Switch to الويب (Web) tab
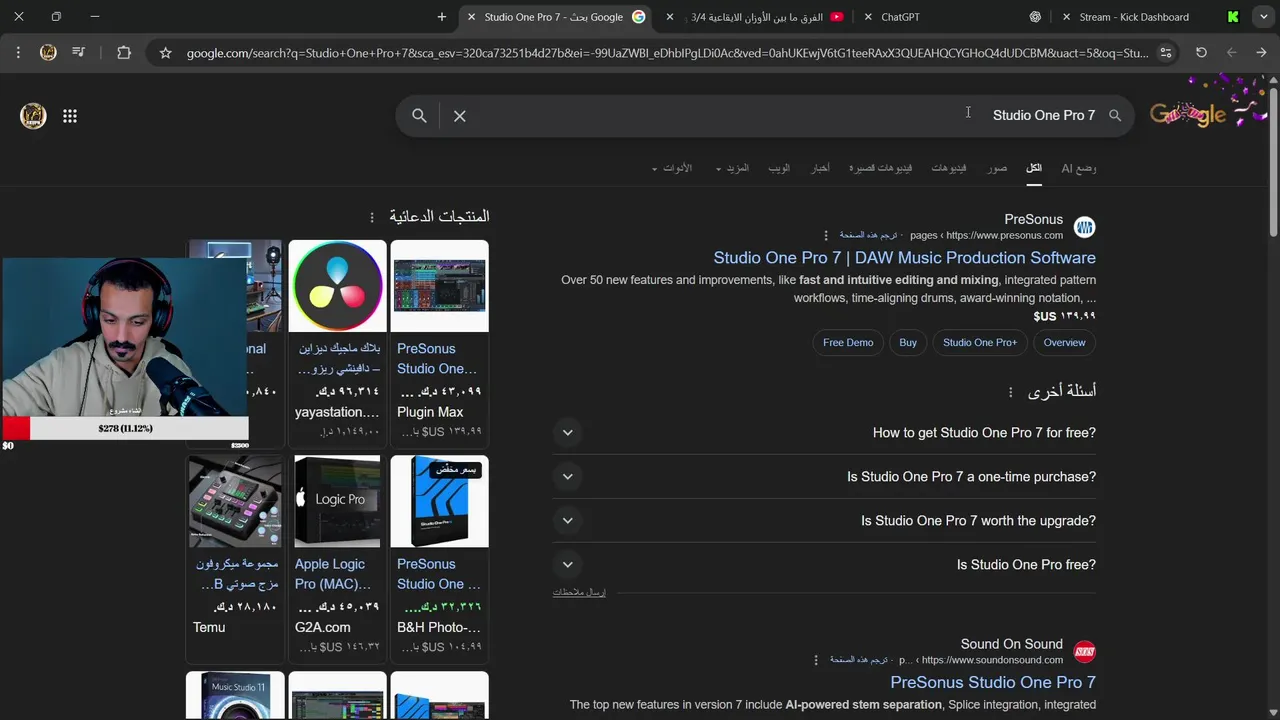Image resolution: width=1280 pixels, height=720 pixels. tap(779, 168)
